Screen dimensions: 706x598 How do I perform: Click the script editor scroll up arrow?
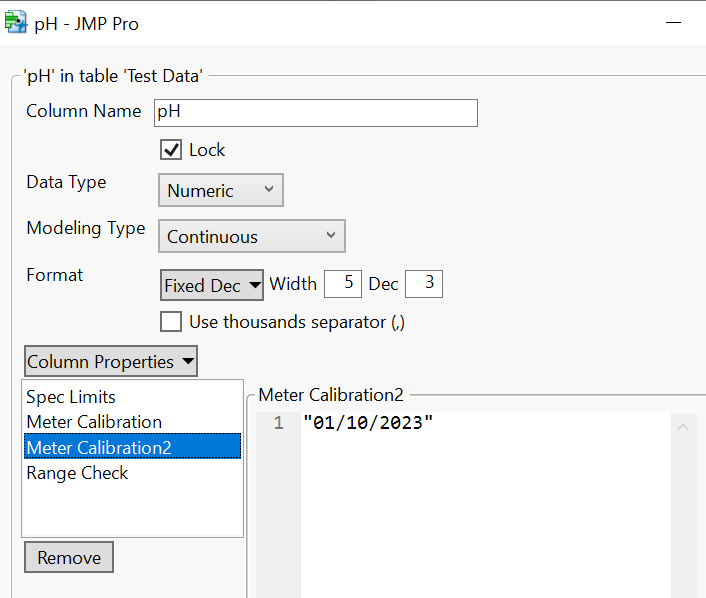click(684, 427)
